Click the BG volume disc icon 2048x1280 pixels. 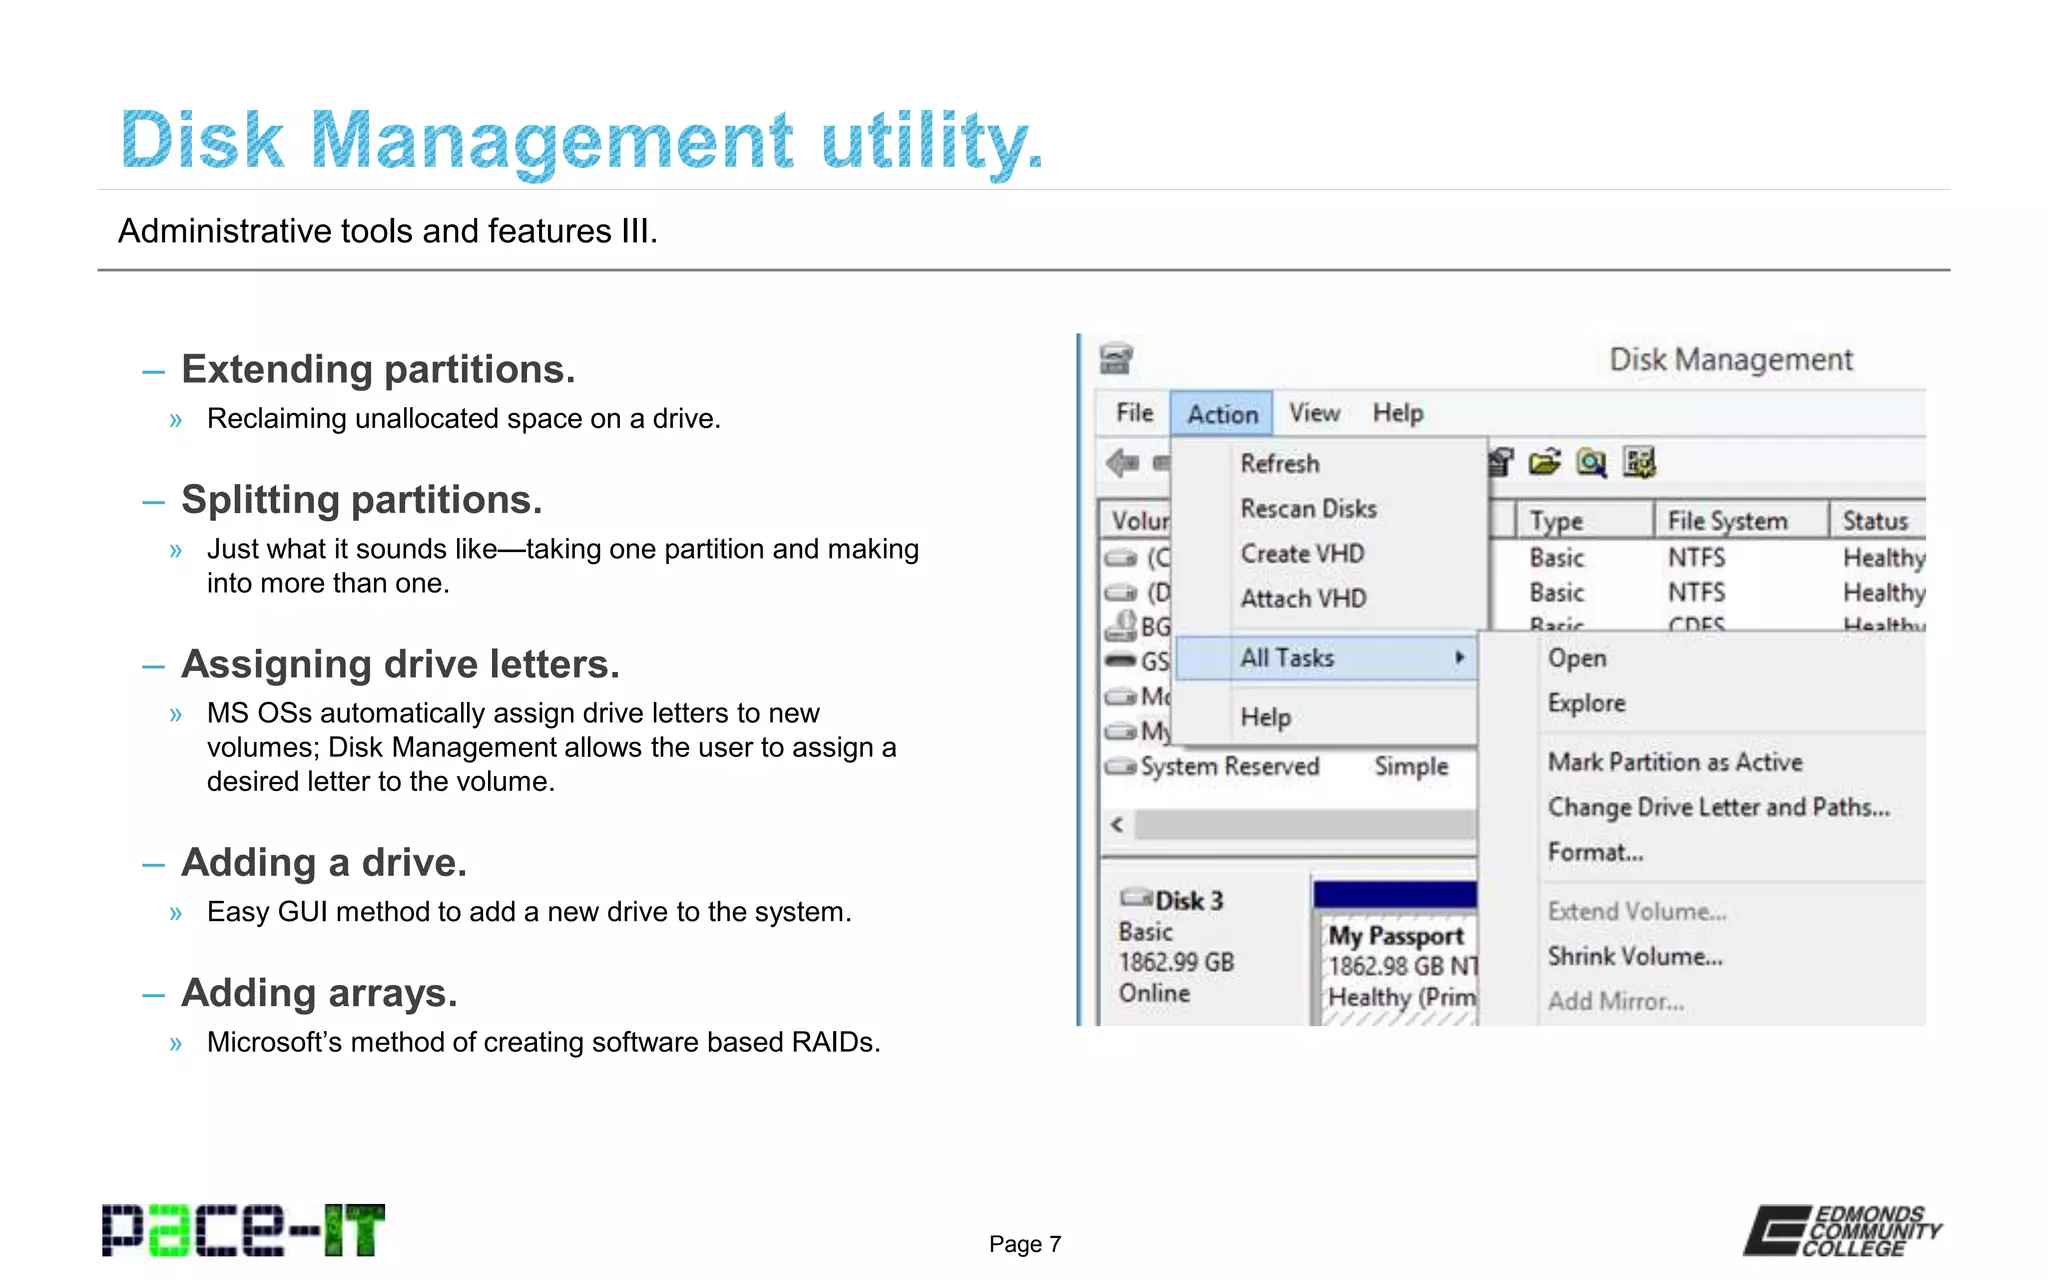(x=1121, y=627)
